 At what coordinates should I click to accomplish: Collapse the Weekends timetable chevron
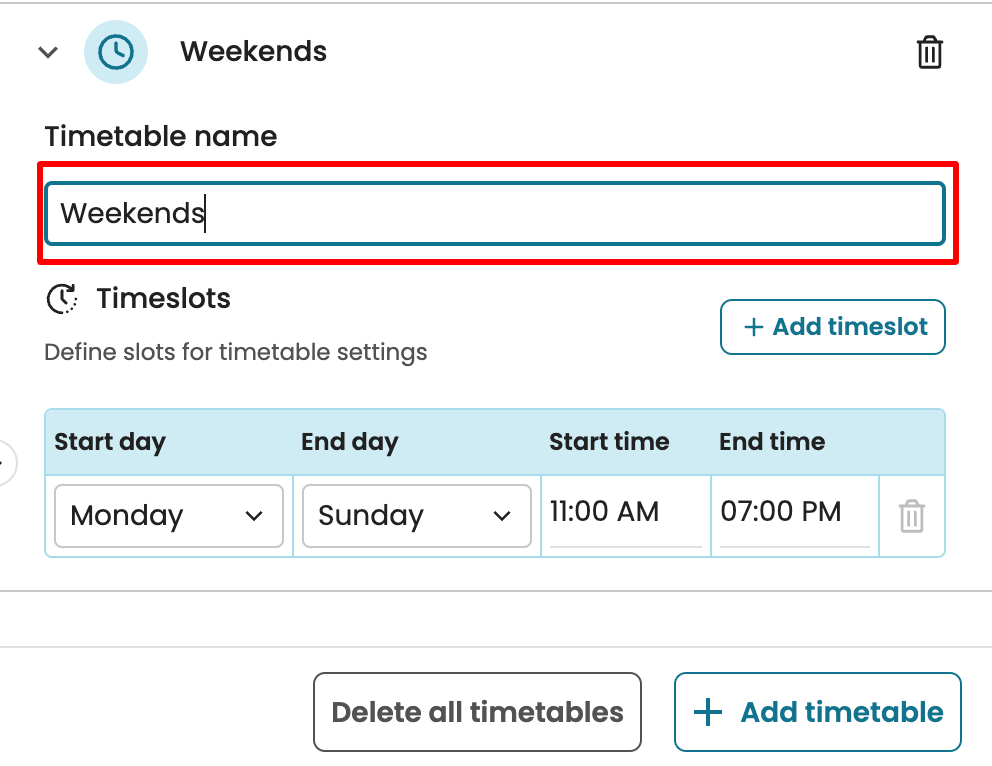pos(48,52)
